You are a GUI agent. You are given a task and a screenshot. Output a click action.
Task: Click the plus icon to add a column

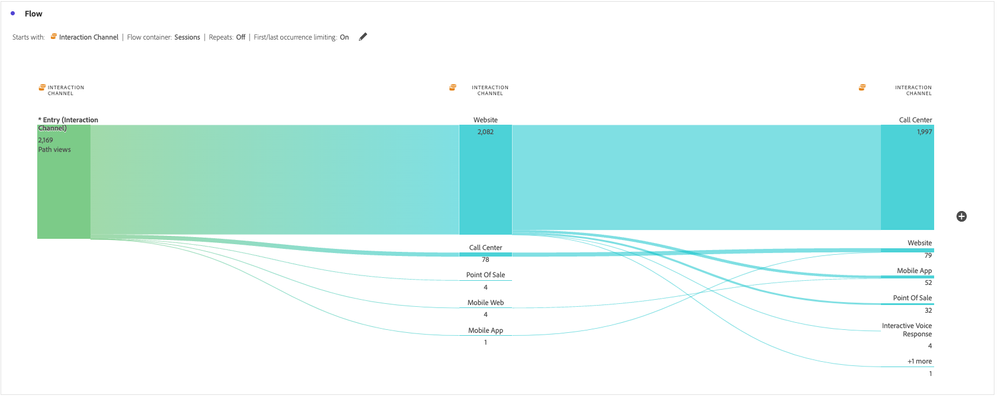pos(961,216)
